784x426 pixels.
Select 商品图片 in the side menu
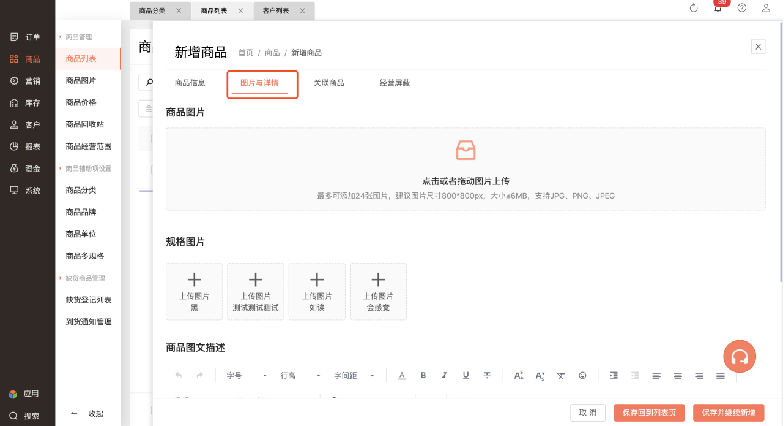click(x=81, y=81)
